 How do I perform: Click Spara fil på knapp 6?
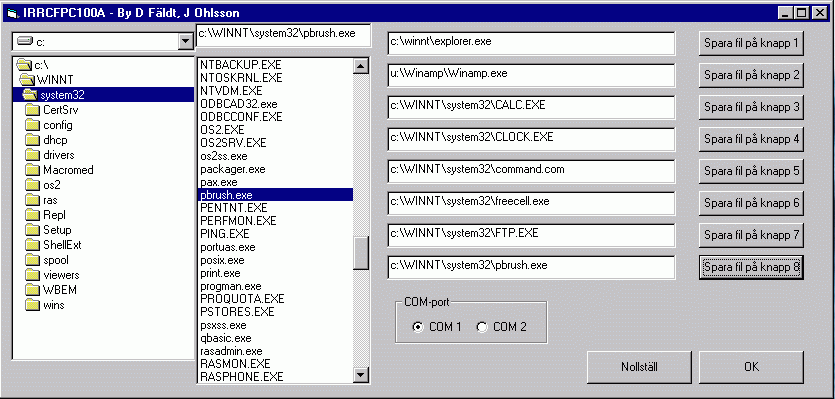click(751, 203)
